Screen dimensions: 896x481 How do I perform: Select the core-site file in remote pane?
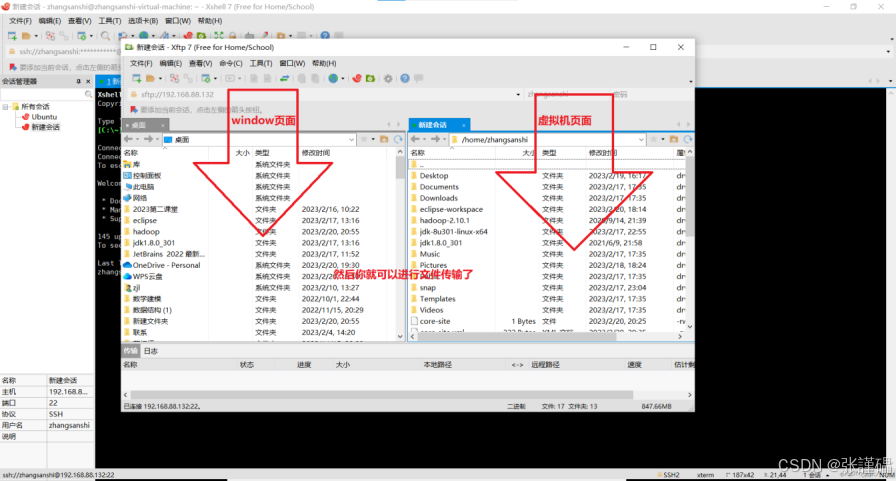pyautogui.click(x=435, y=321)
